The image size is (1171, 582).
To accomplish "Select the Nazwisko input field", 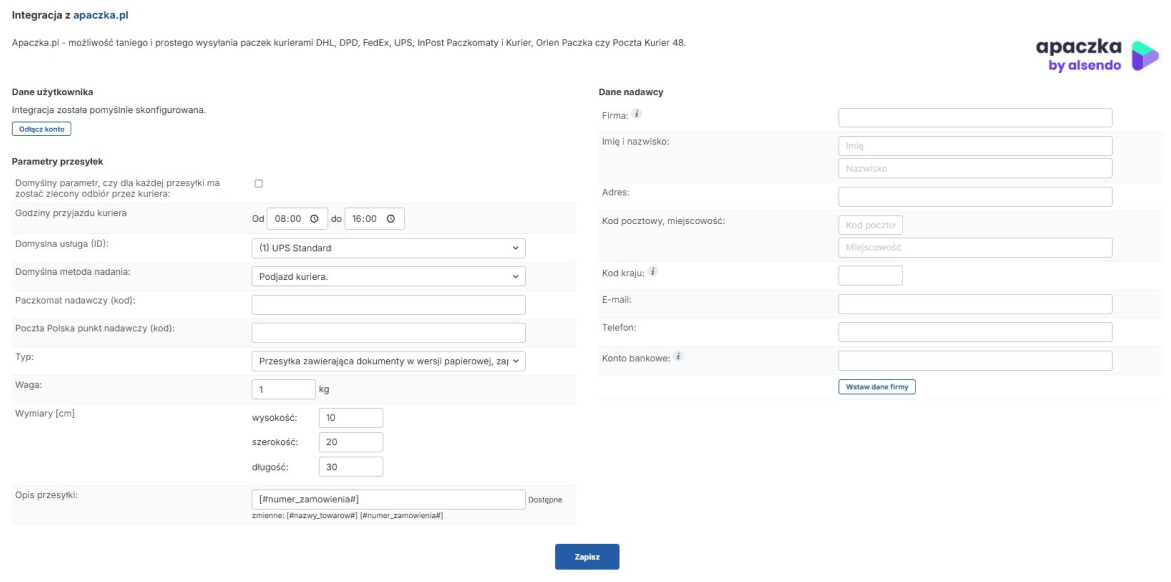I will click(x=975, y=169).
